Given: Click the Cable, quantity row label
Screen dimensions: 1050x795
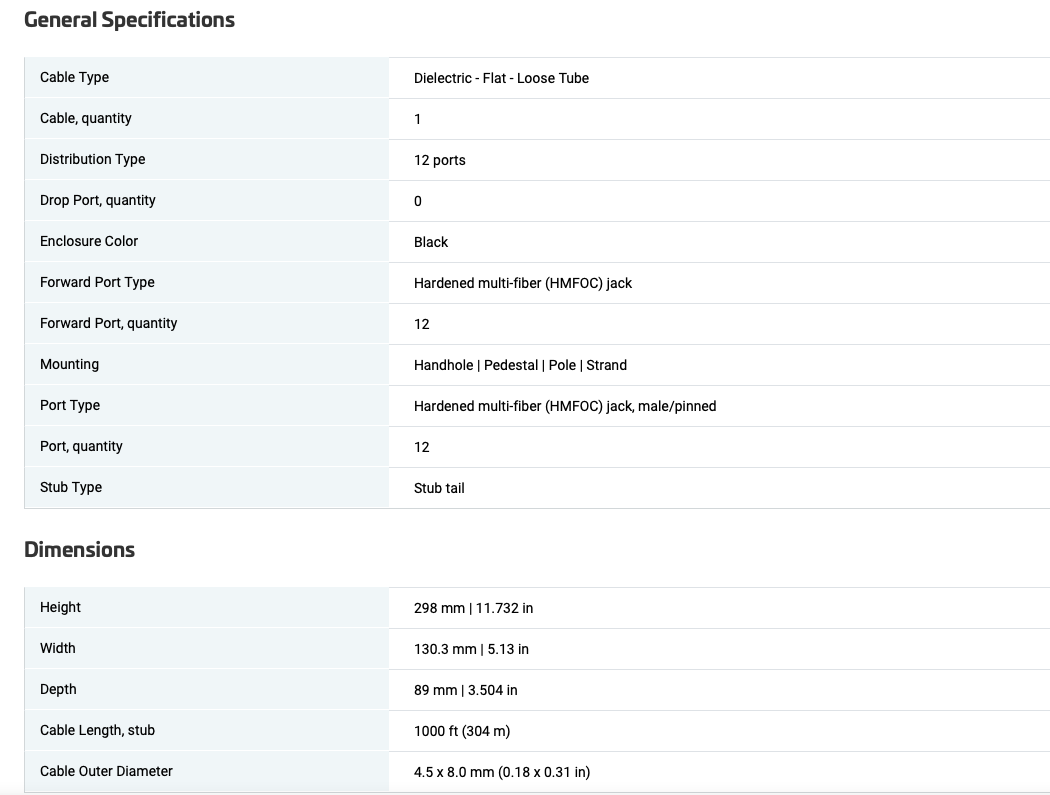Looking at the screenshot, I should pos(86,118).
